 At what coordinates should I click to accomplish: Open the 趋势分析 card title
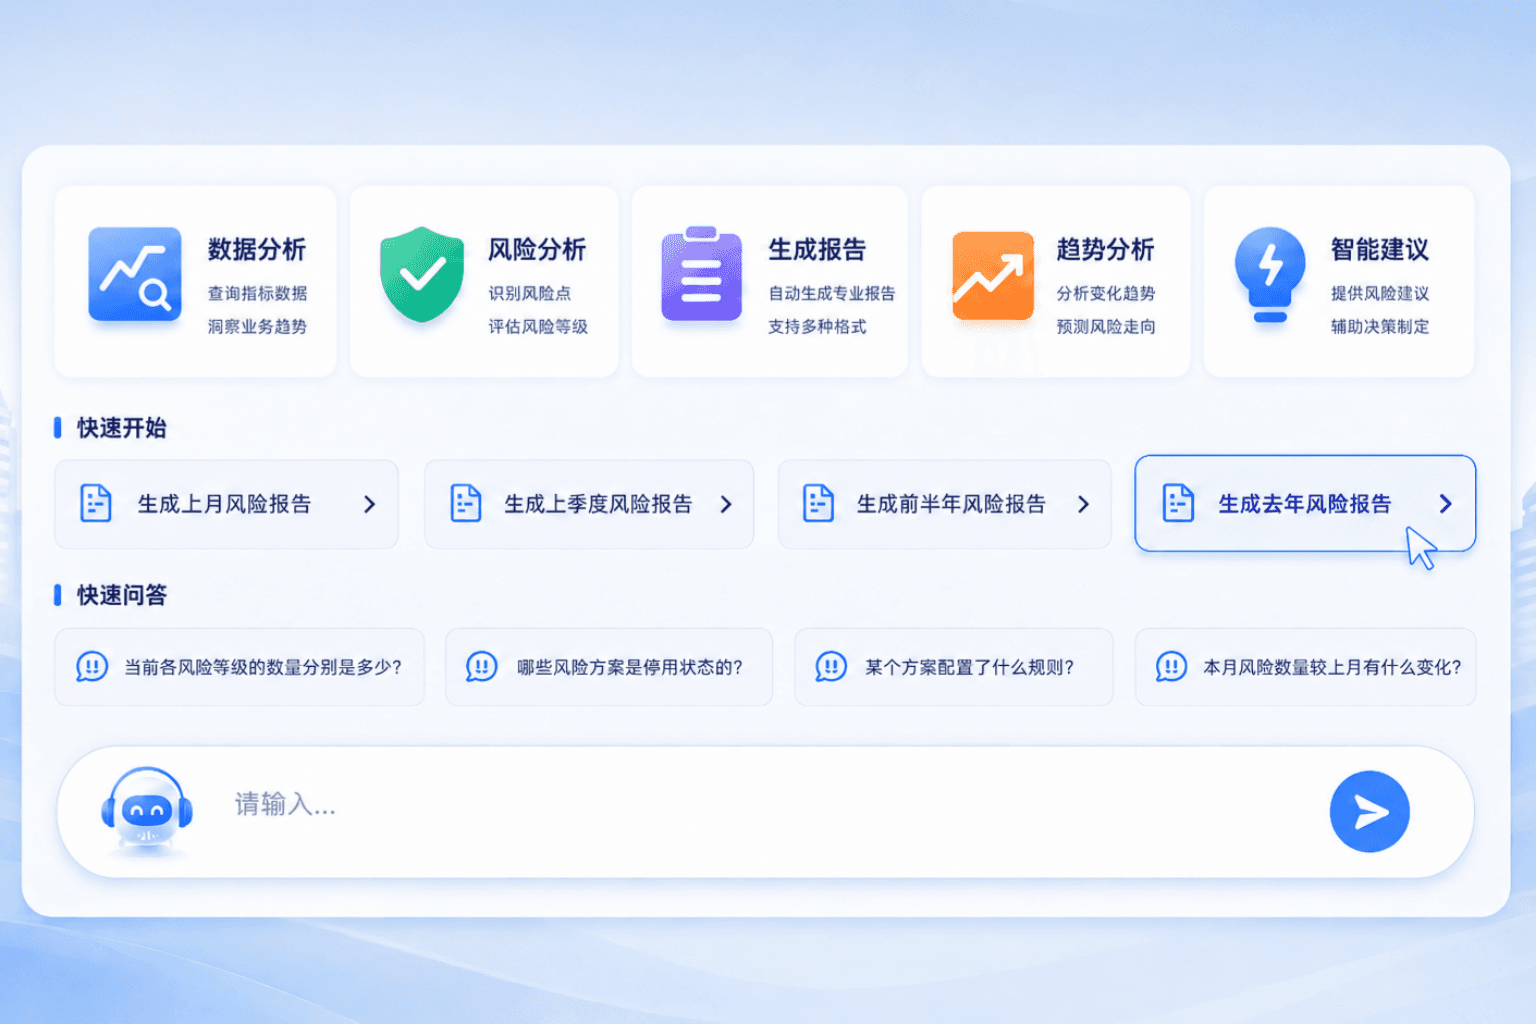pyautogui.click(x=1106, y=249)
